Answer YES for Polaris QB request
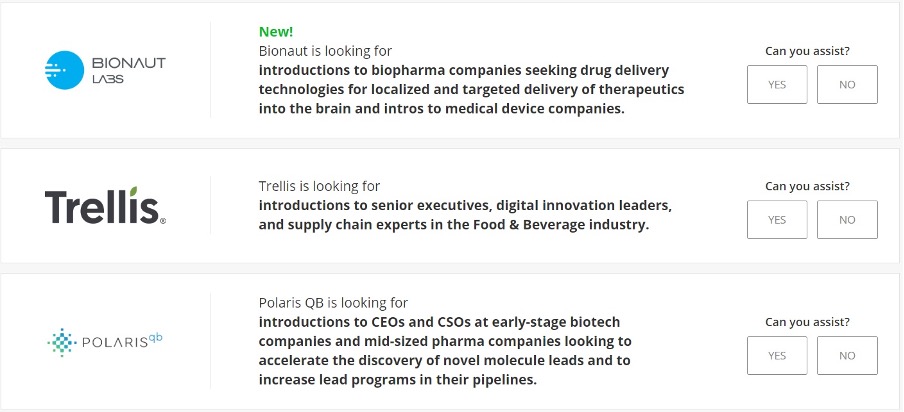The height and width of the screenshot is (412, 904). point(777,356)
